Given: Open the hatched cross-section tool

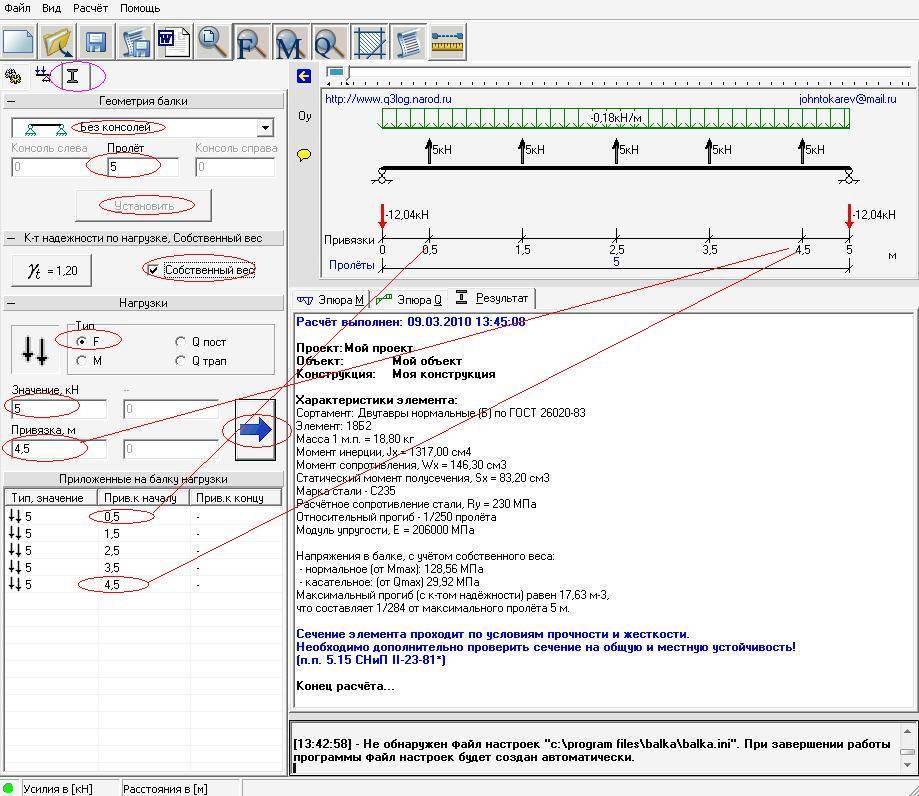Looking at the screenshot, I should pyautogui.click(x=369, y=42).
